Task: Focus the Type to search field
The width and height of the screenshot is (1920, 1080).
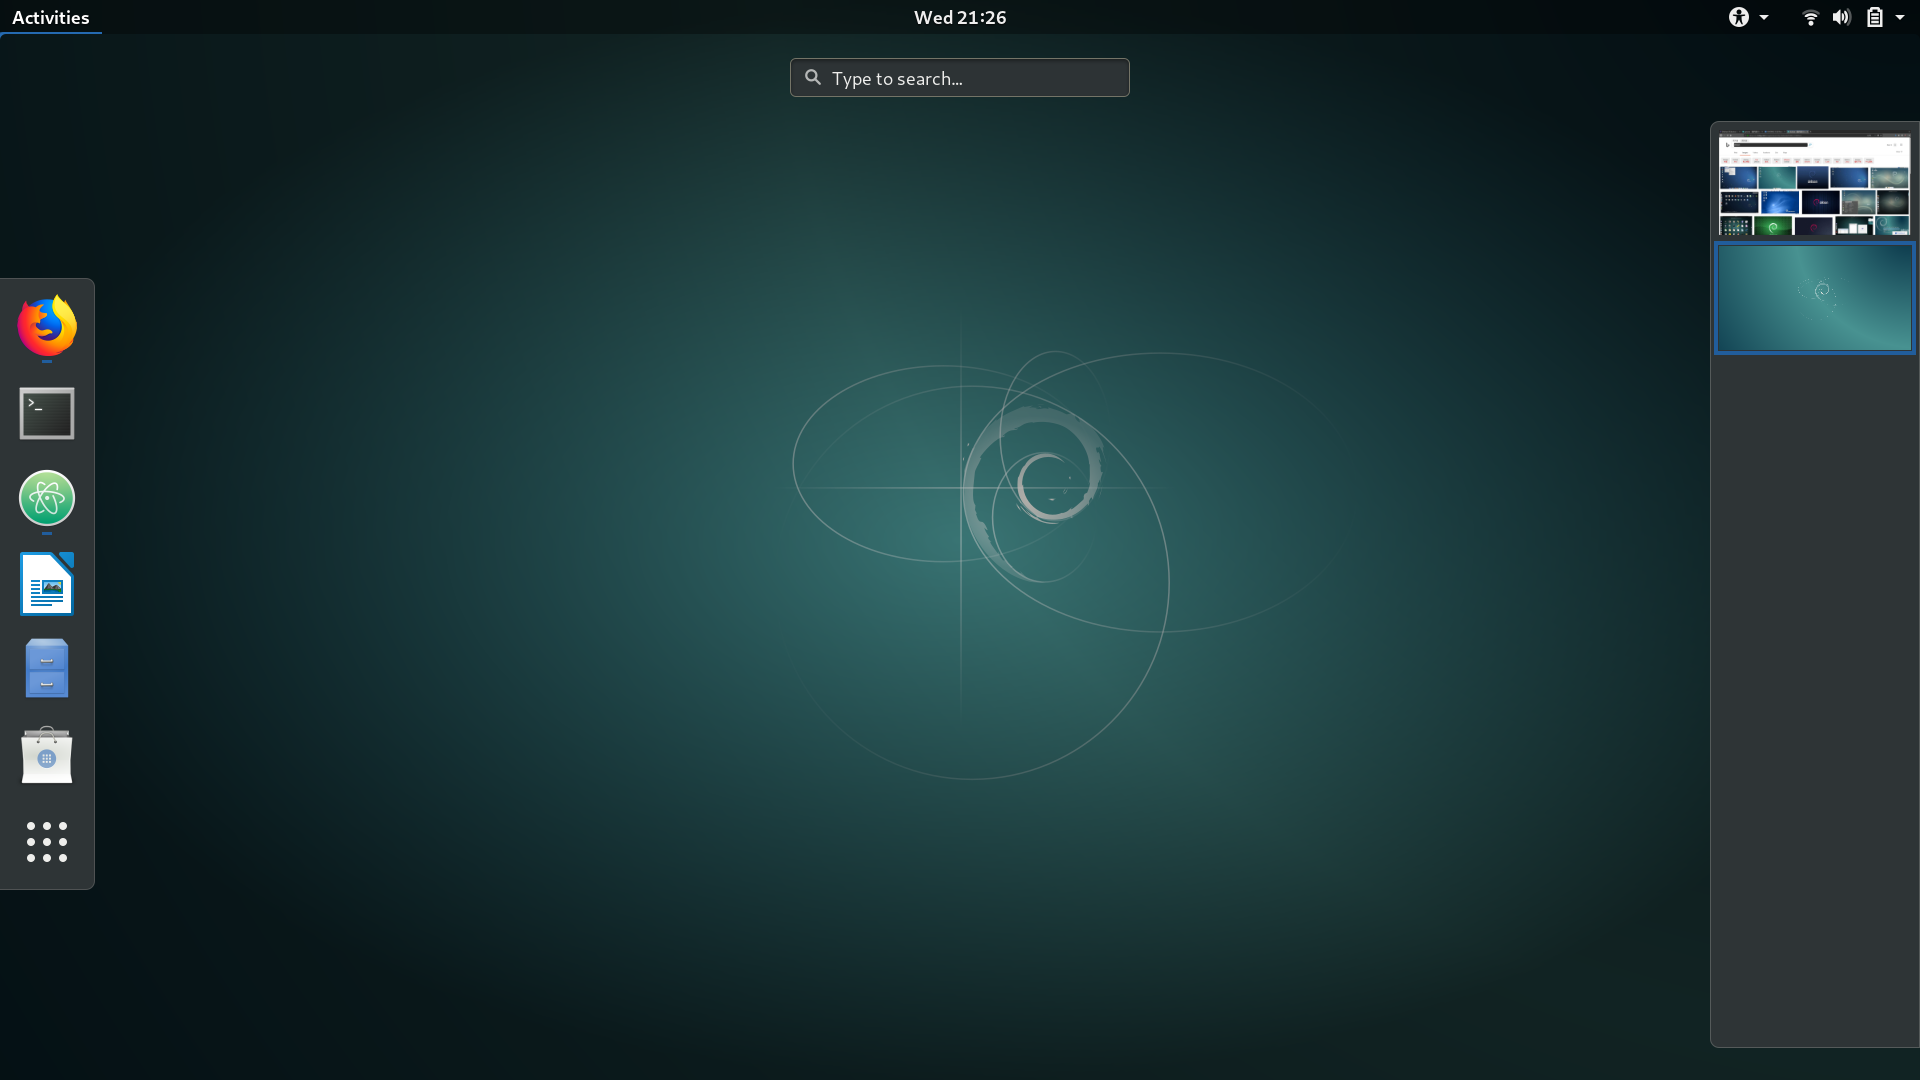Action: pyautogui.click(x=975, y=78)
